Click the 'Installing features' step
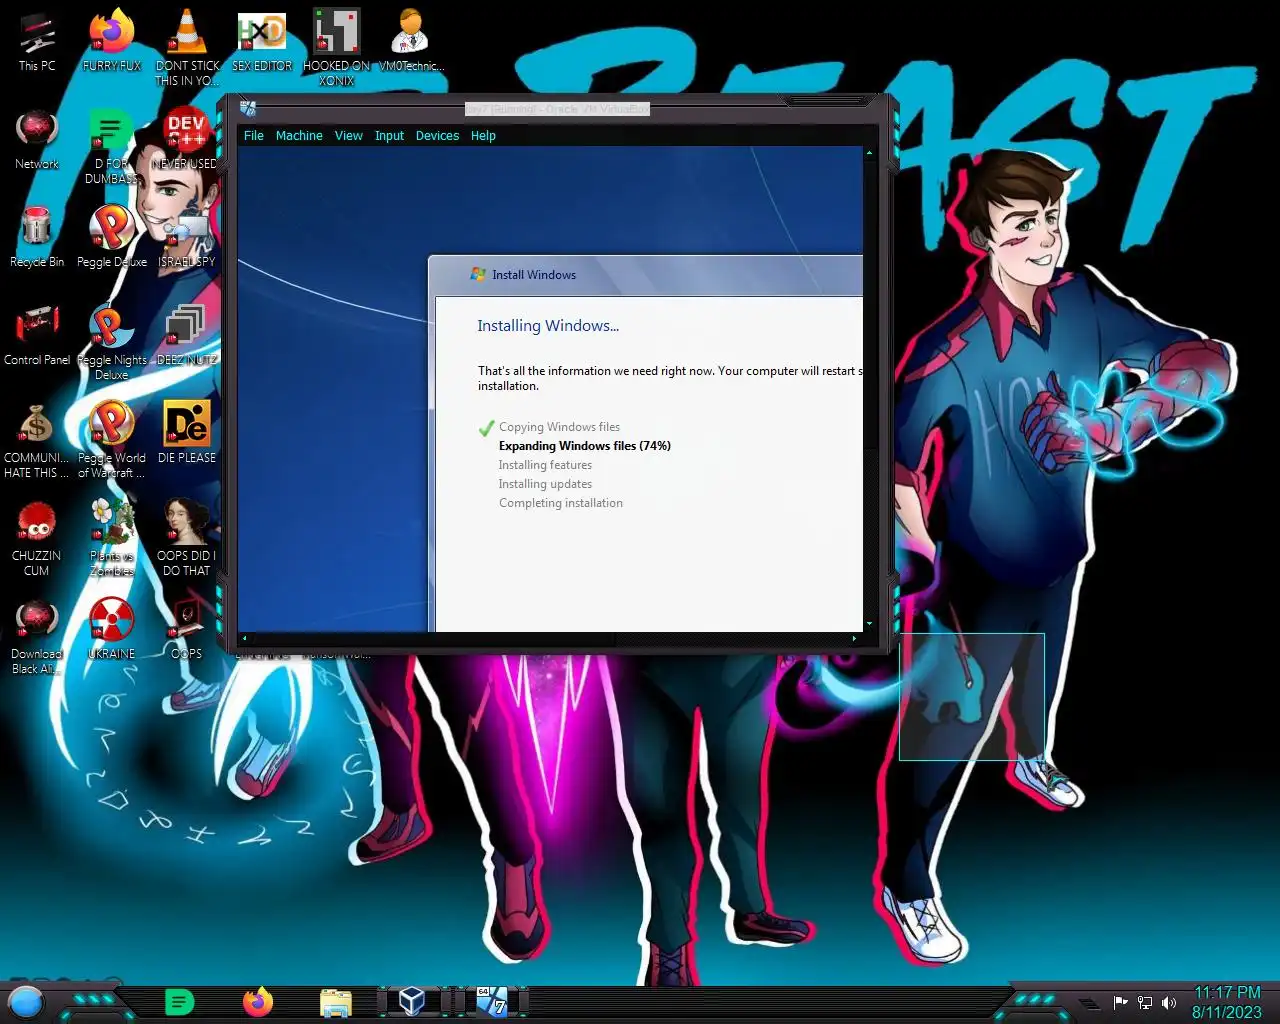 click(x=545, y=465)
